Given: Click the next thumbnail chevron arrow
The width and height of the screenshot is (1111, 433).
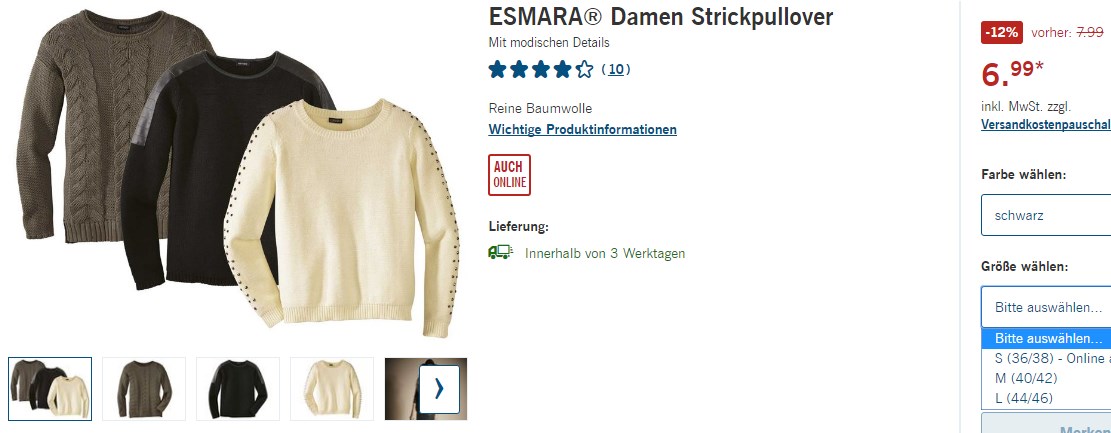Looking at the screenshot, I should [x=439, y=389].
